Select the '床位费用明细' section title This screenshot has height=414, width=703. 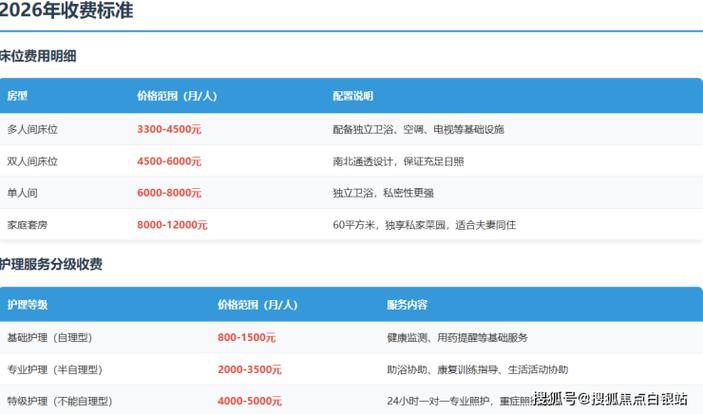click(x=38, y=56)
